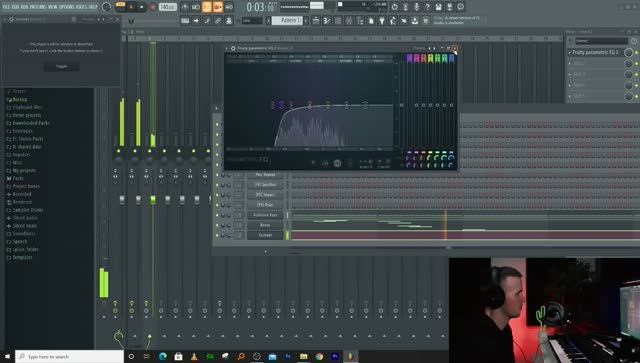
Task: Toggle the loop recording icon
Action: point(229,7)
